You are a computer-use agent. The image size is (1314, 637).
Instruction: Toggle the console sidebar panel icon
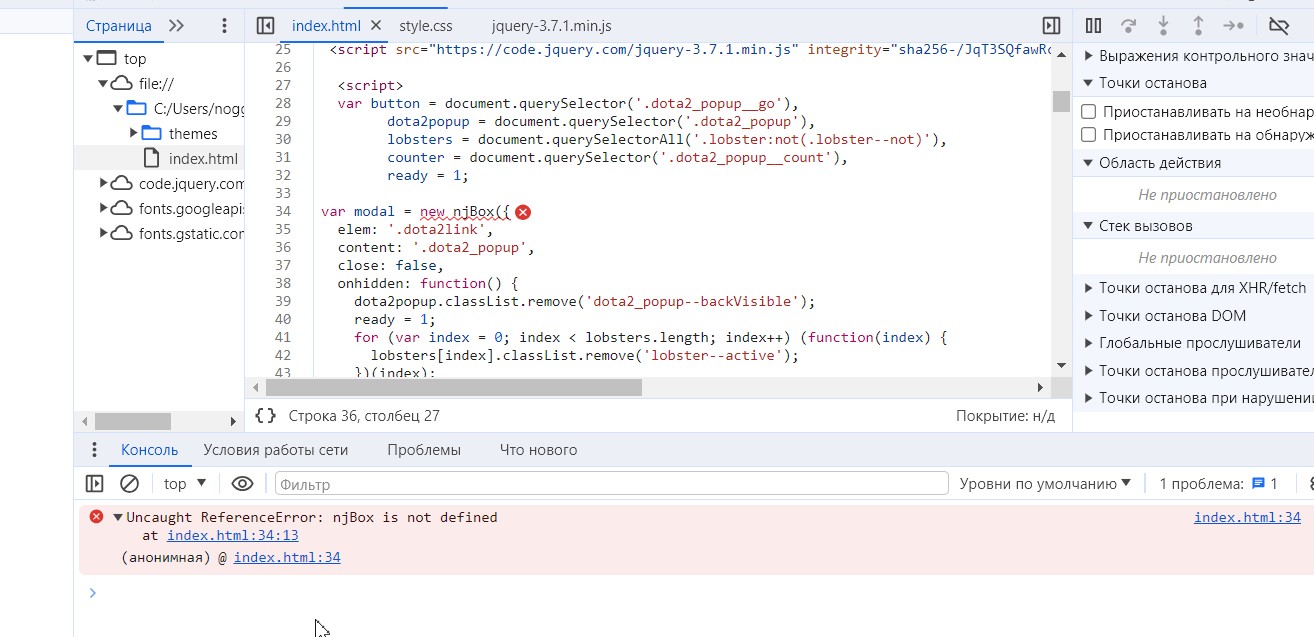coord(95,484)
